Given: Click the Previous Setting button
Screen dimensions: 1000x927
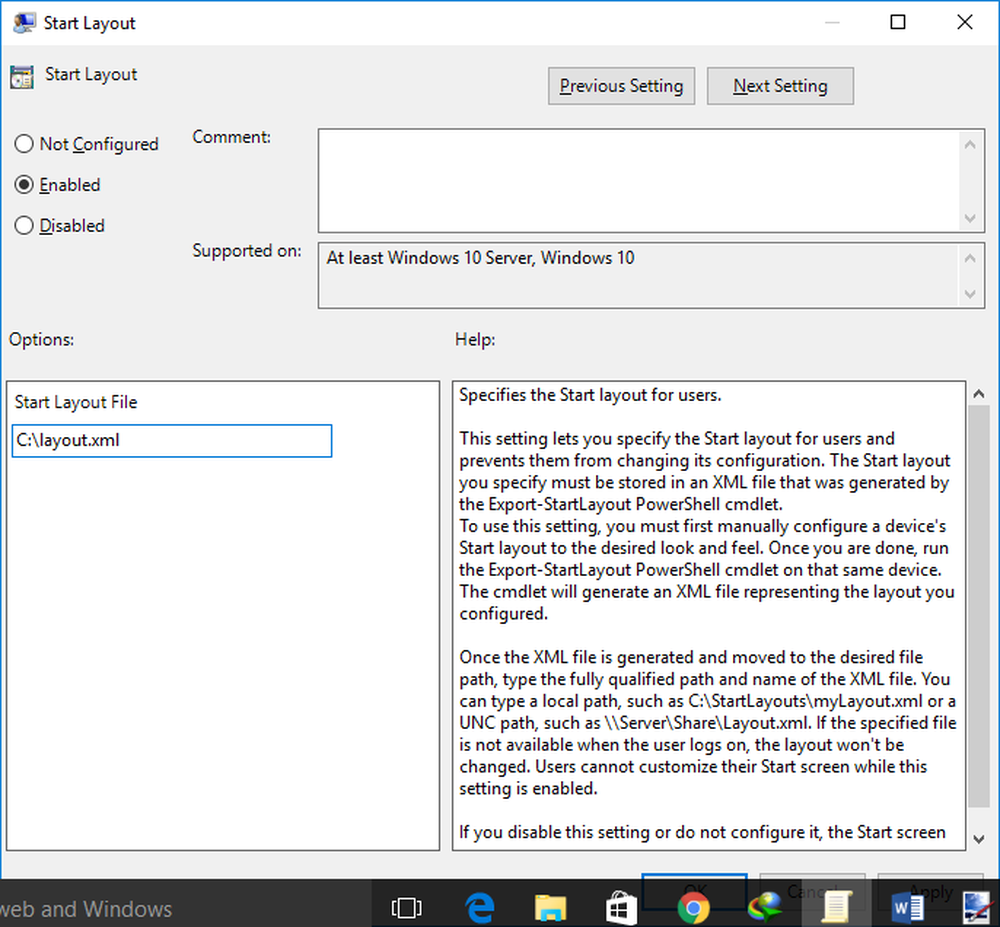Looking at the screenshot, I should tap(621, 86).
